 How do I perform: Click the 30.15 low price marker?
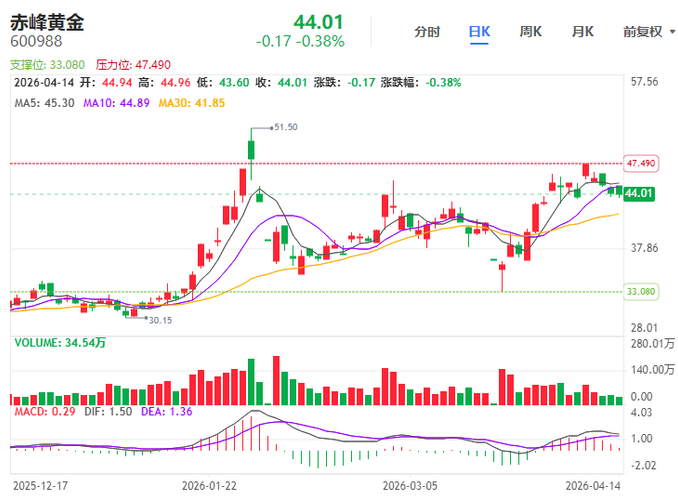click(160, 321)
